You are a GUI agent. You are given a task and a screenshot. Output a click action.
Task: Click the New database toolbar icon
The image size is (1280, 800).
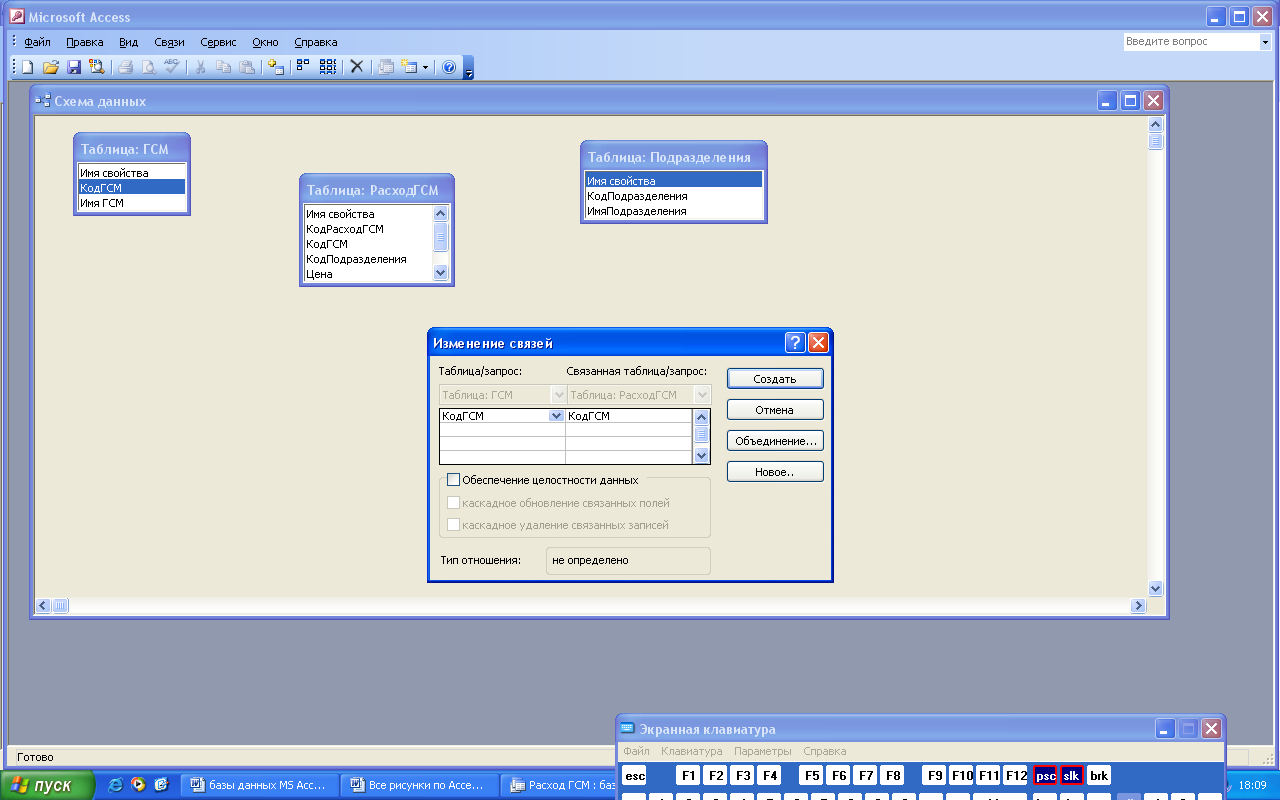[28, 67]
